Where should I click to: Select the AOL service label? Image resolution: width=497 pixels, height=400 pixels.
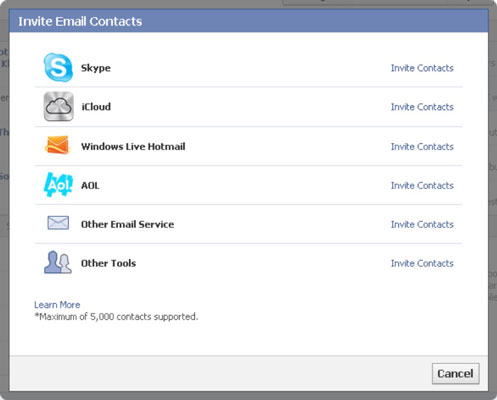(90, 185)
